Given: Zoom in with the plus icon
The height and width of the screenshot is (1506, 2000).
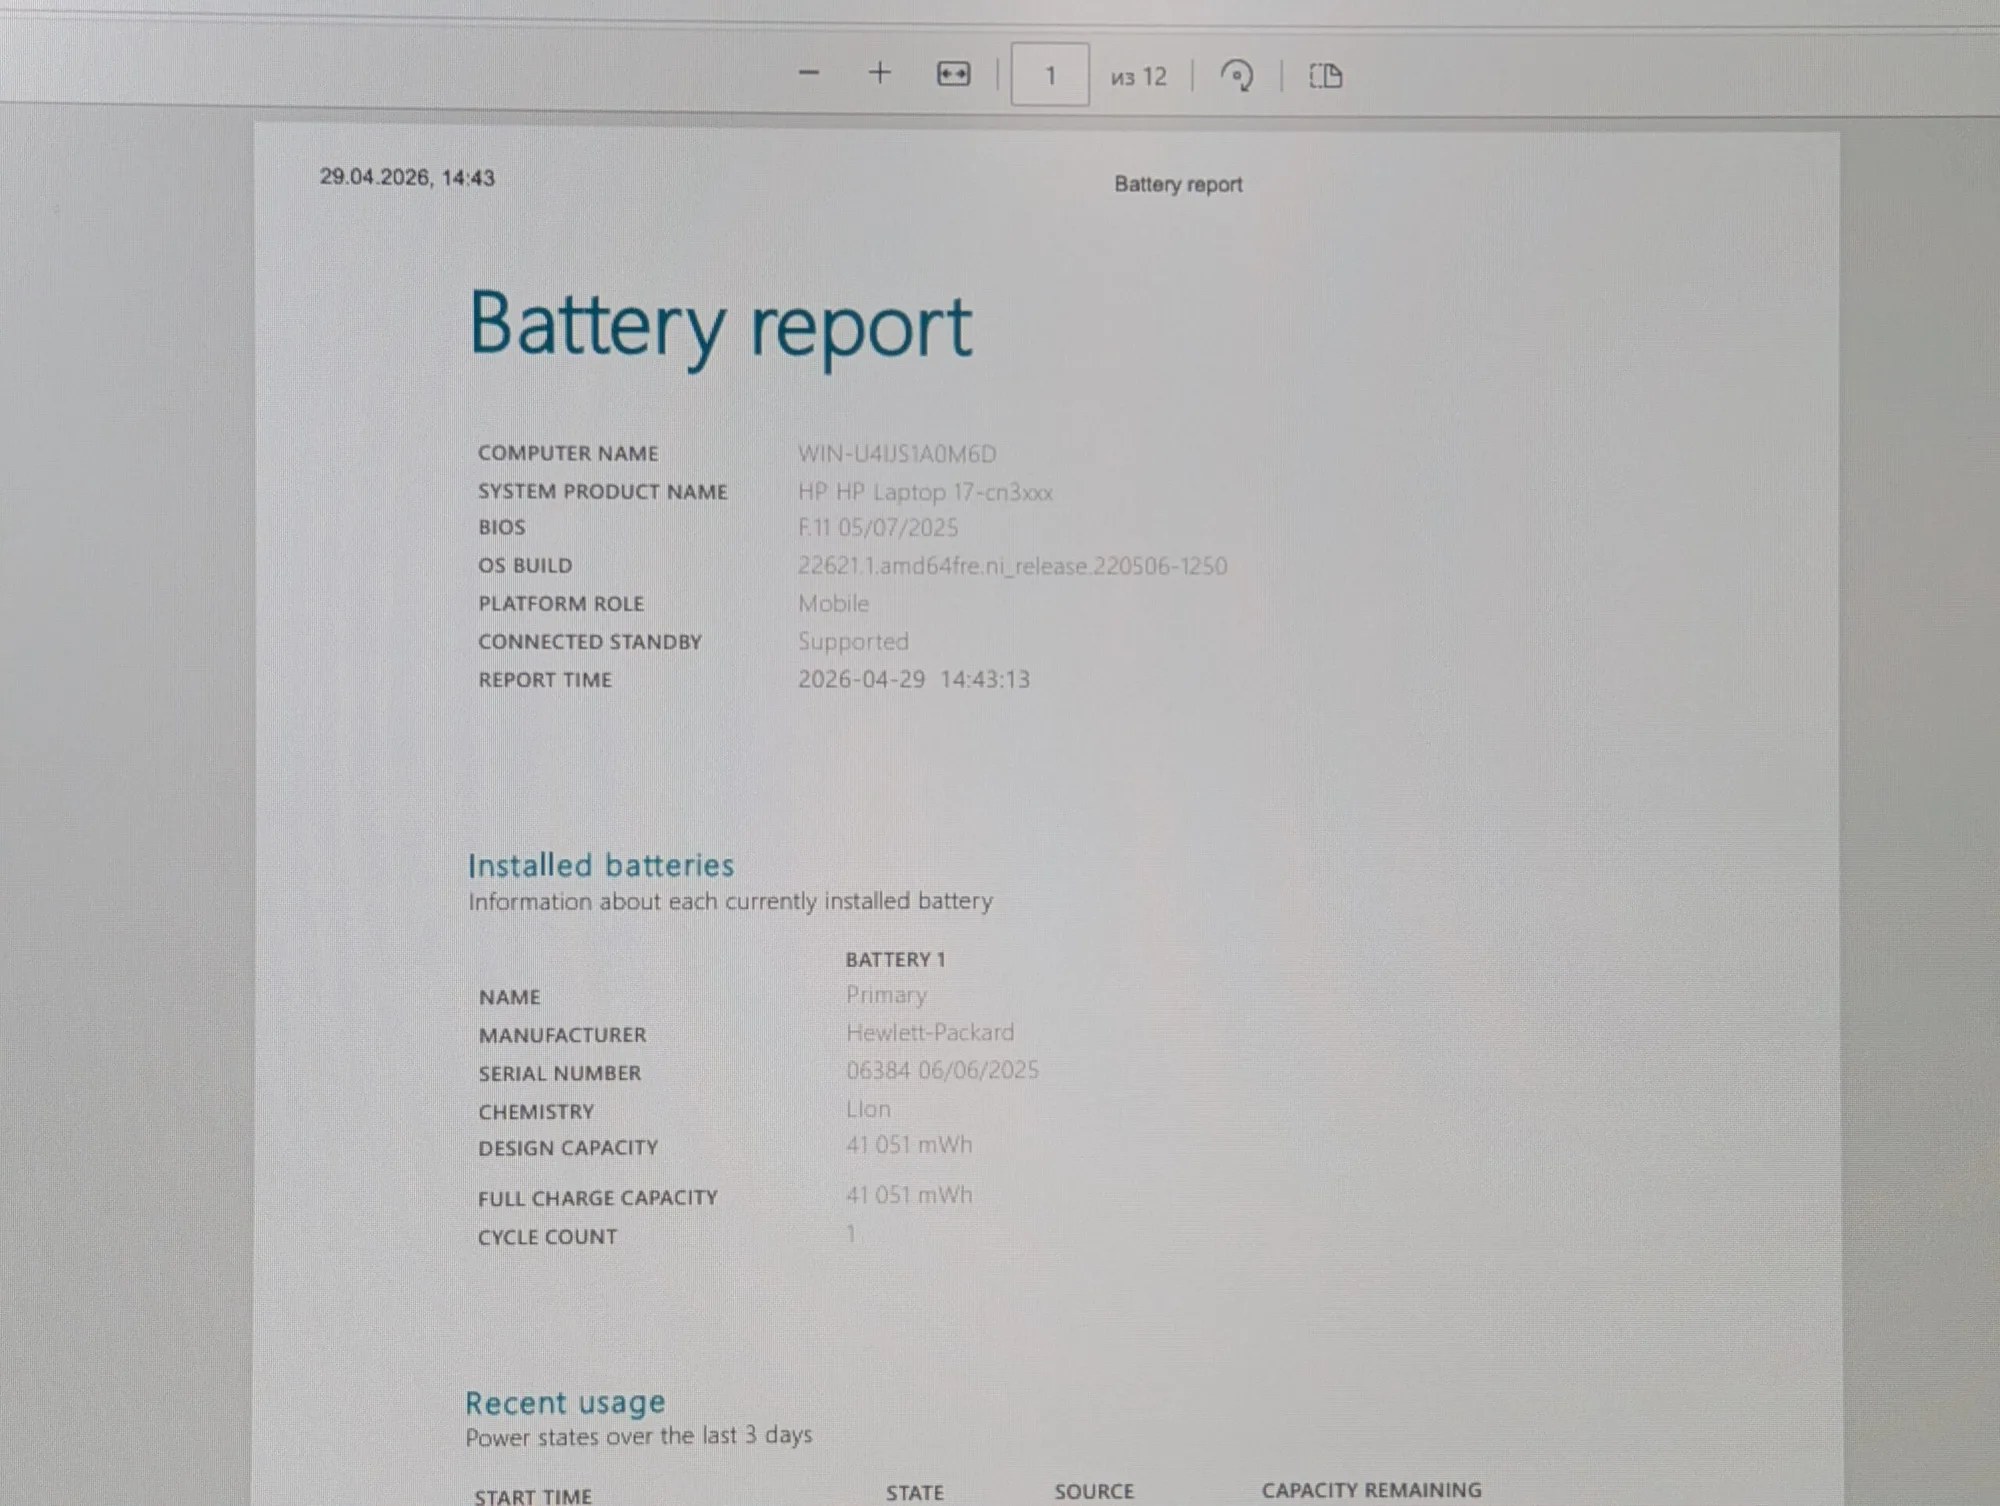Looking at the screenshot, I should coord(879,73).
